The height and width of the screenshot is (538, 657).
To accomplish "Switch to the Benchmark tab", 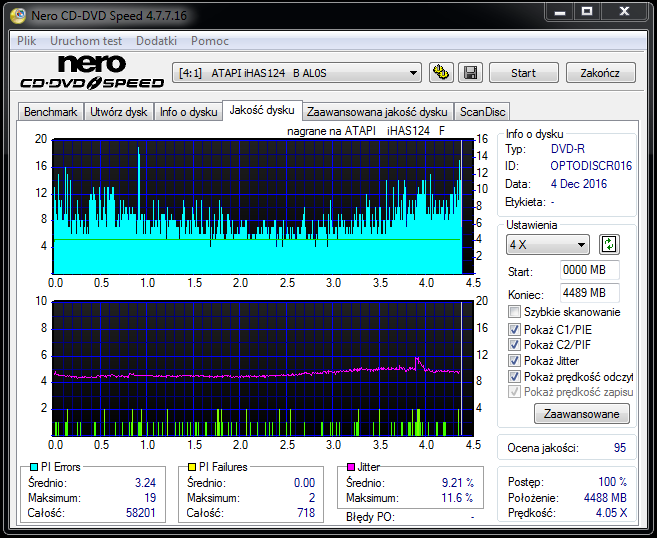I will (51, 112).
